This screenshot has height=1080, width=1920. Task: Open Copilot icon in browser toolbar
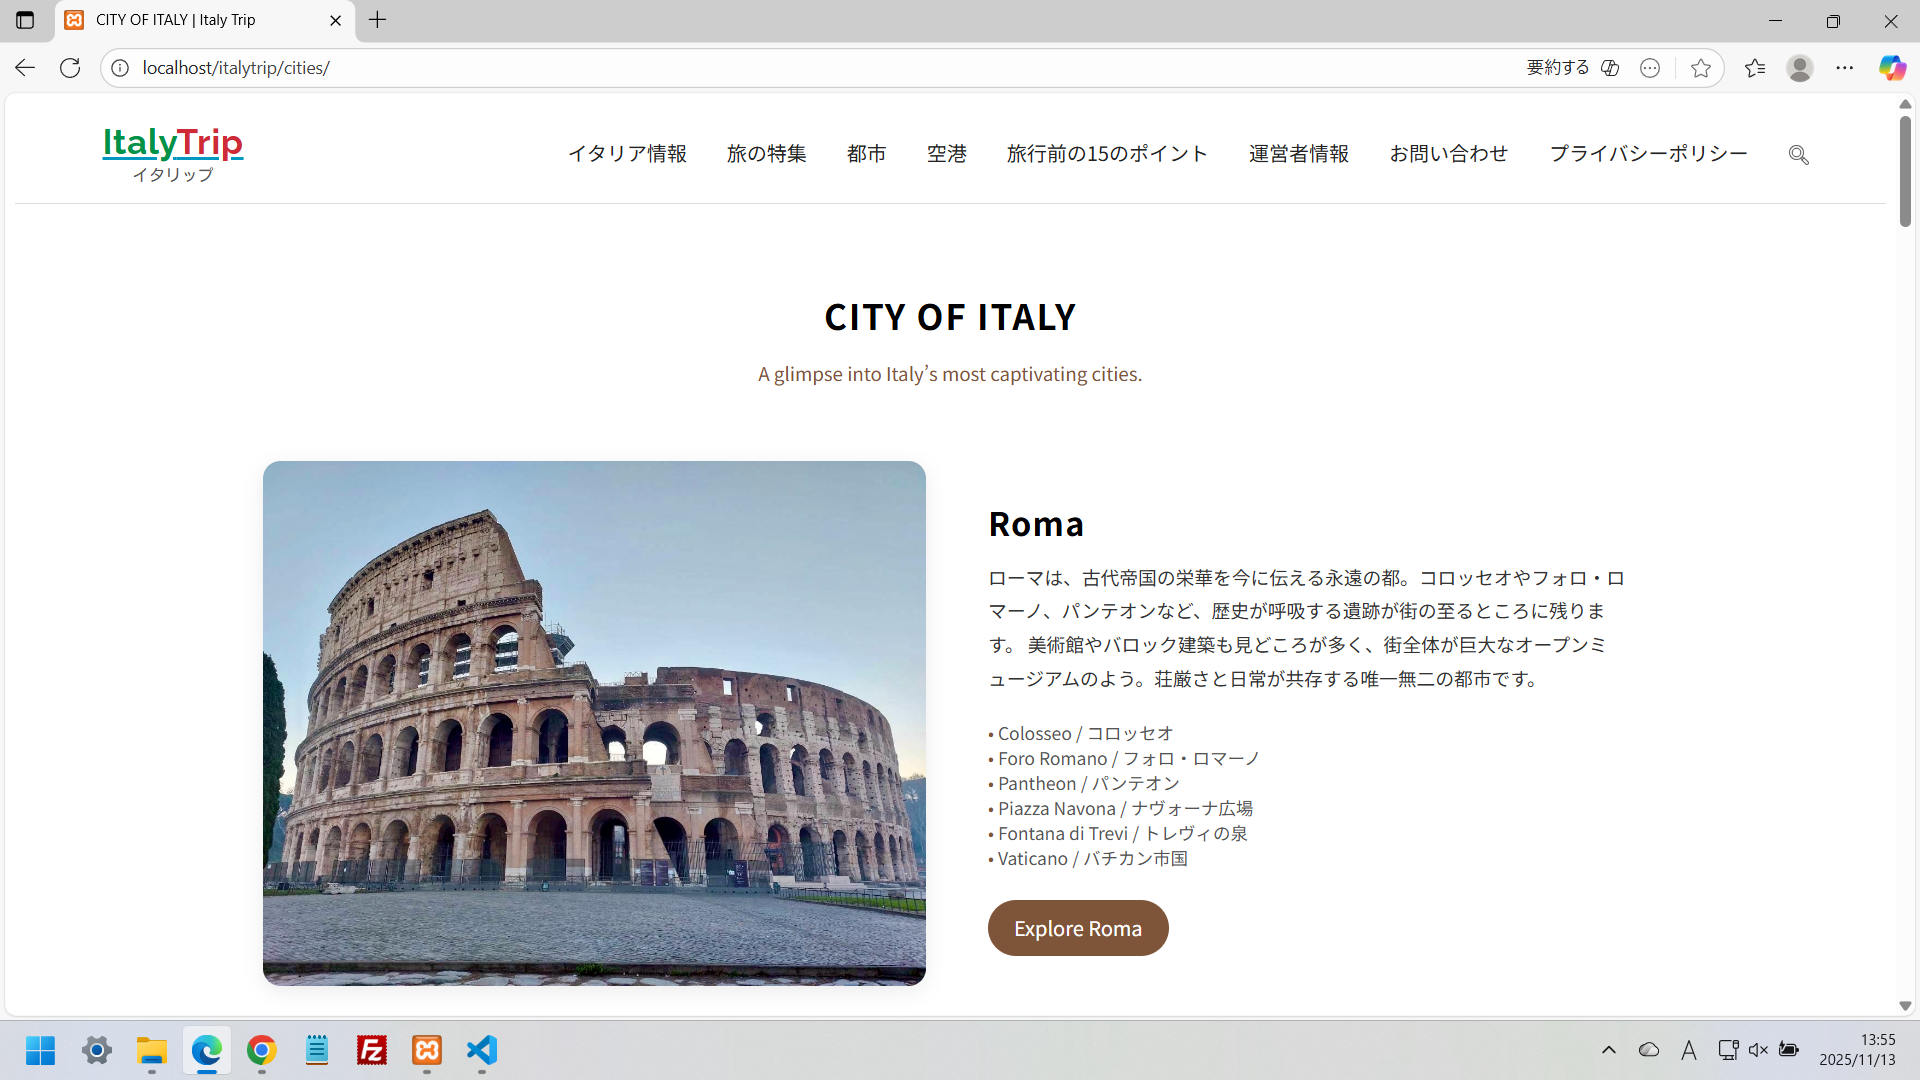coord(1891,68)
